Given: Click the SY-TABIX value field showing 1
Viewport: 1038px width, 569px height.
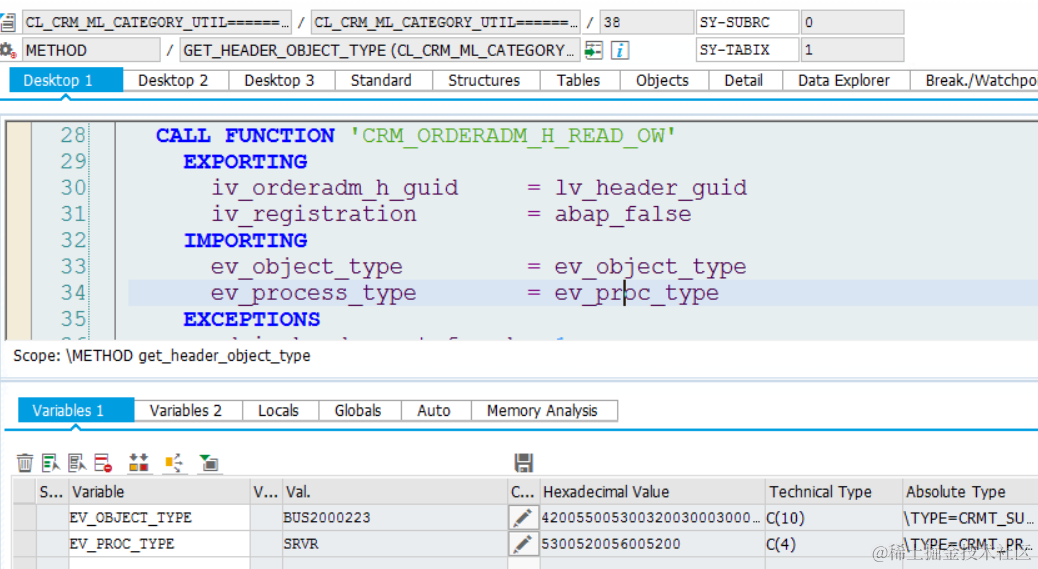Looking at the screenshot, I should [852, 50].
